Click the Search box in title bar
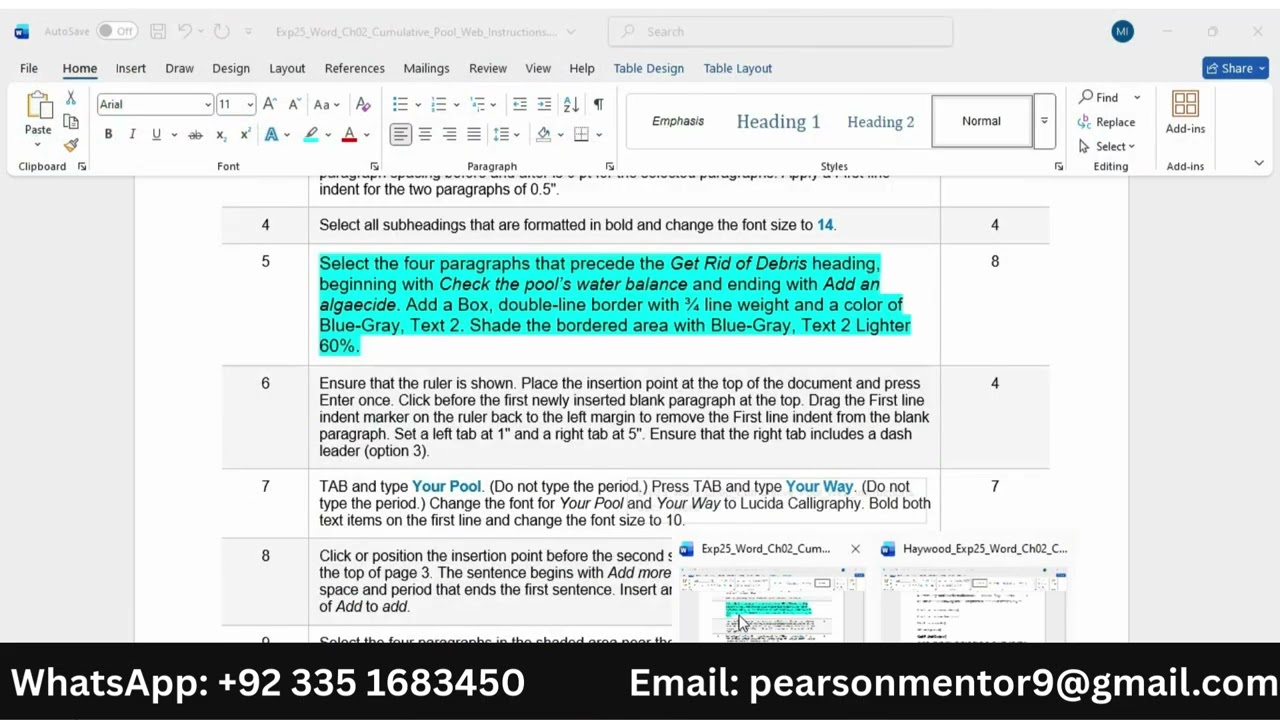This screenshot has width=1280, height=720. tap(780, 32)
